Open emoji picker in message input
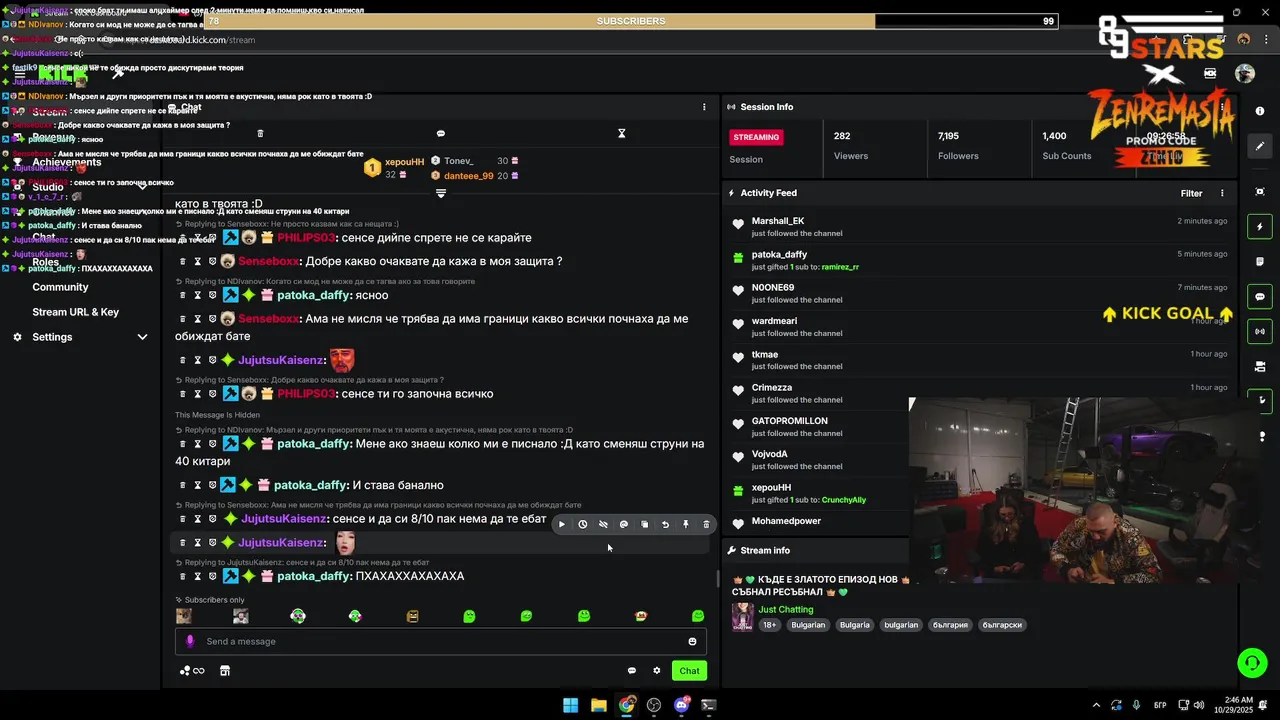 (692, 641)
